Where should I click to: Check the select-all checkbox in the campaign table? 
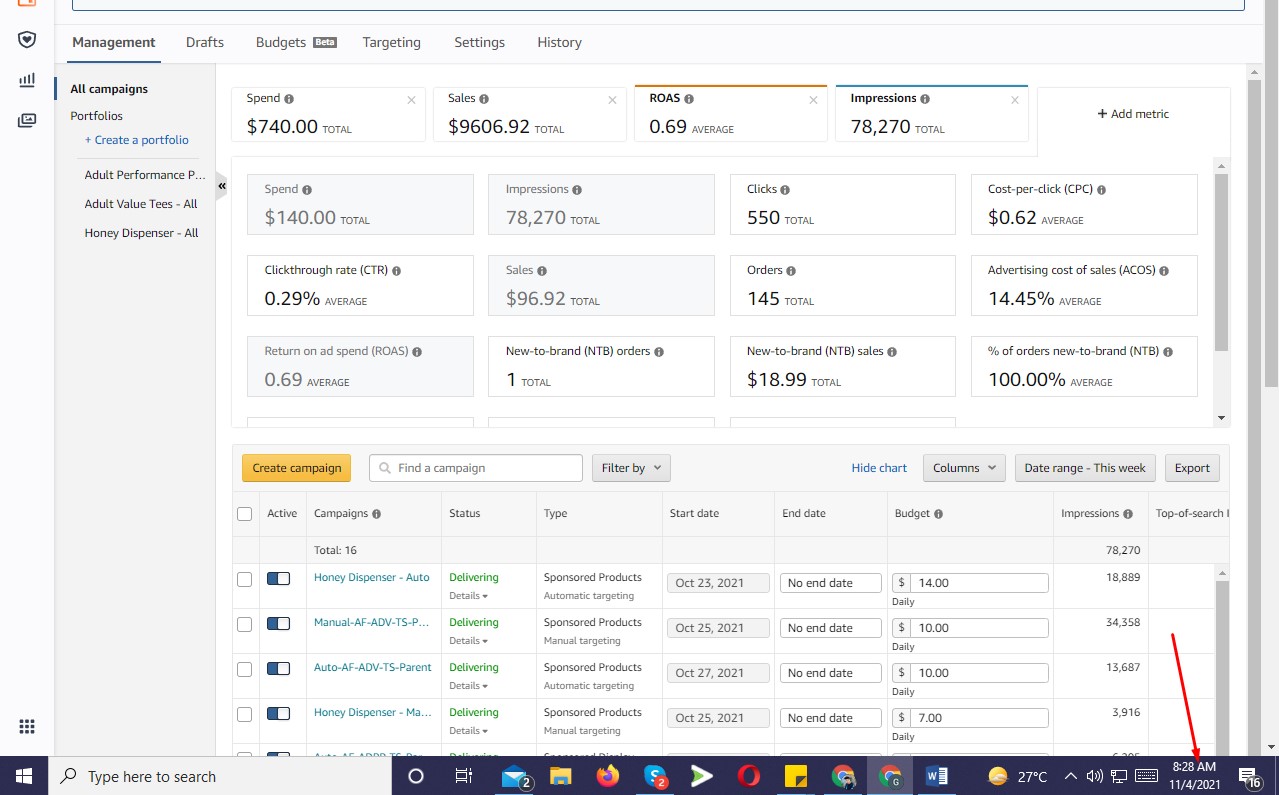(x=245, y=513)
